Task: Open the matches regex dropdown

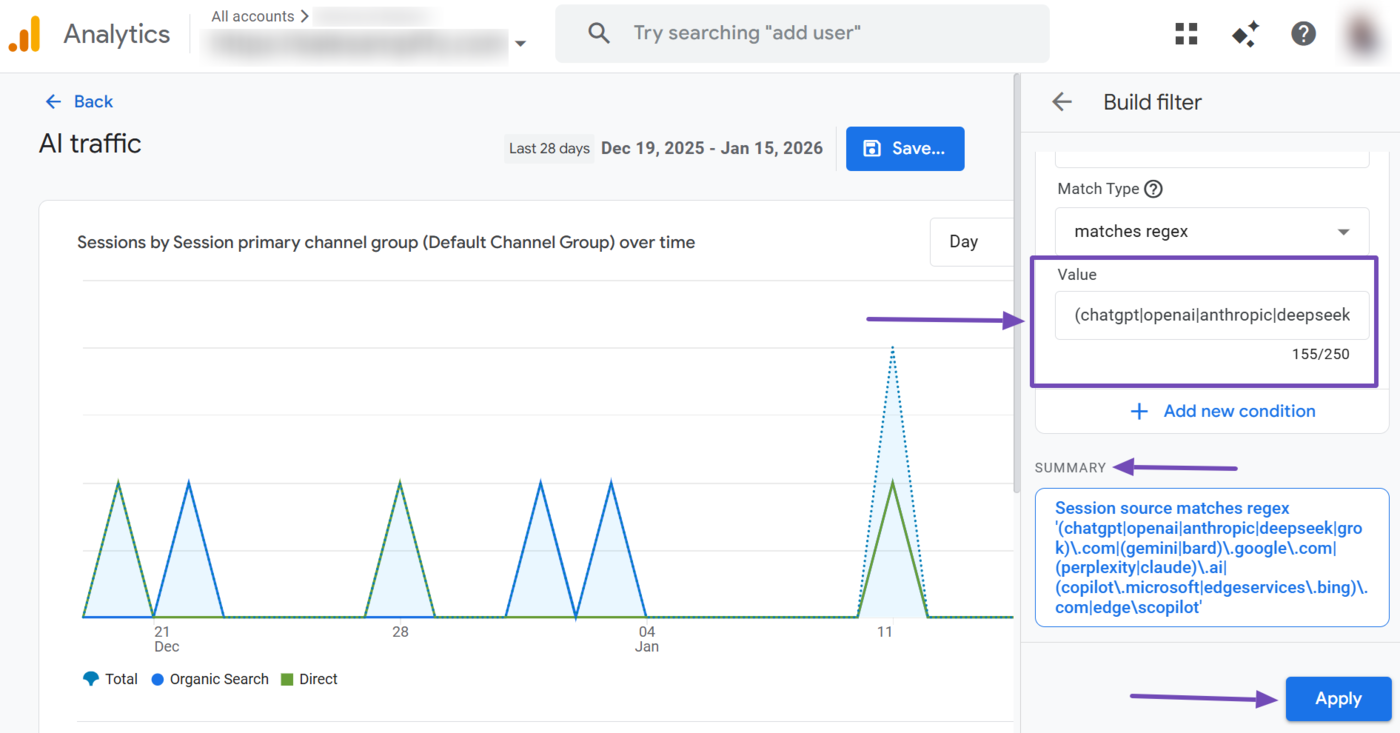Action: pos(1211,232)
